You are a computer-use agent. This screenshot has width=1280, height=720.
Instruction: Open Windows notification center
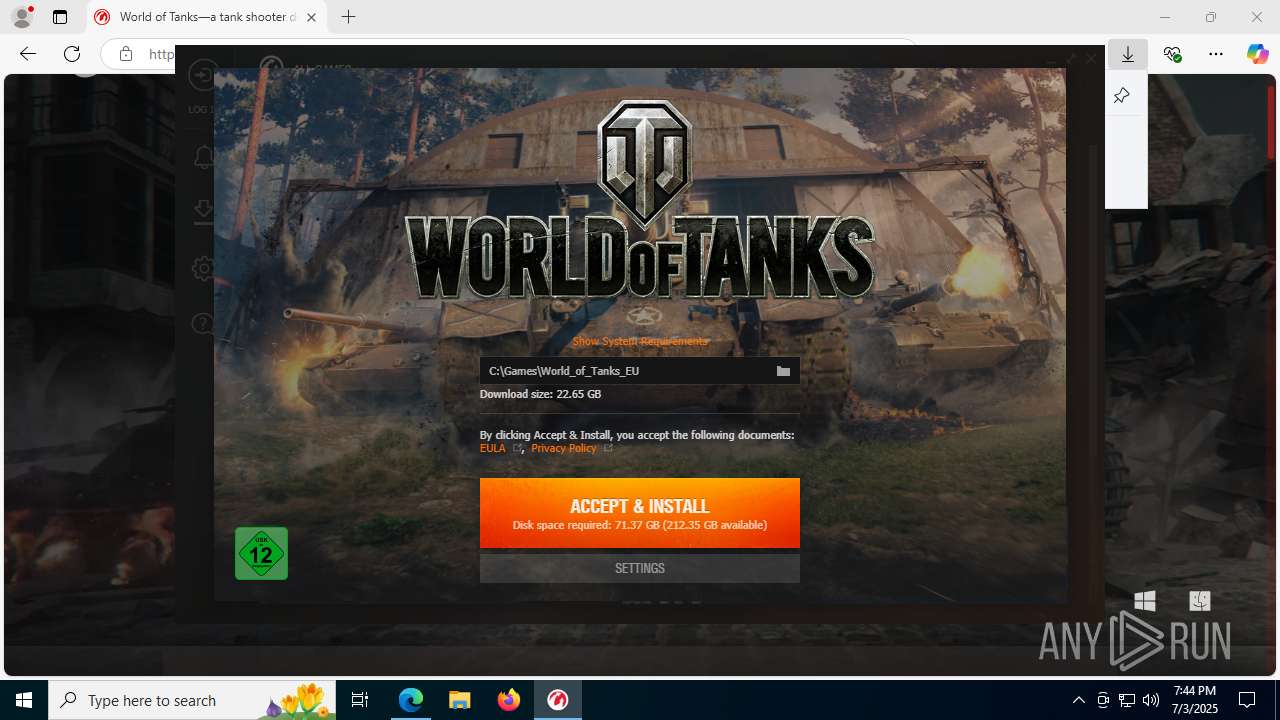click(x=1247, y=700)
